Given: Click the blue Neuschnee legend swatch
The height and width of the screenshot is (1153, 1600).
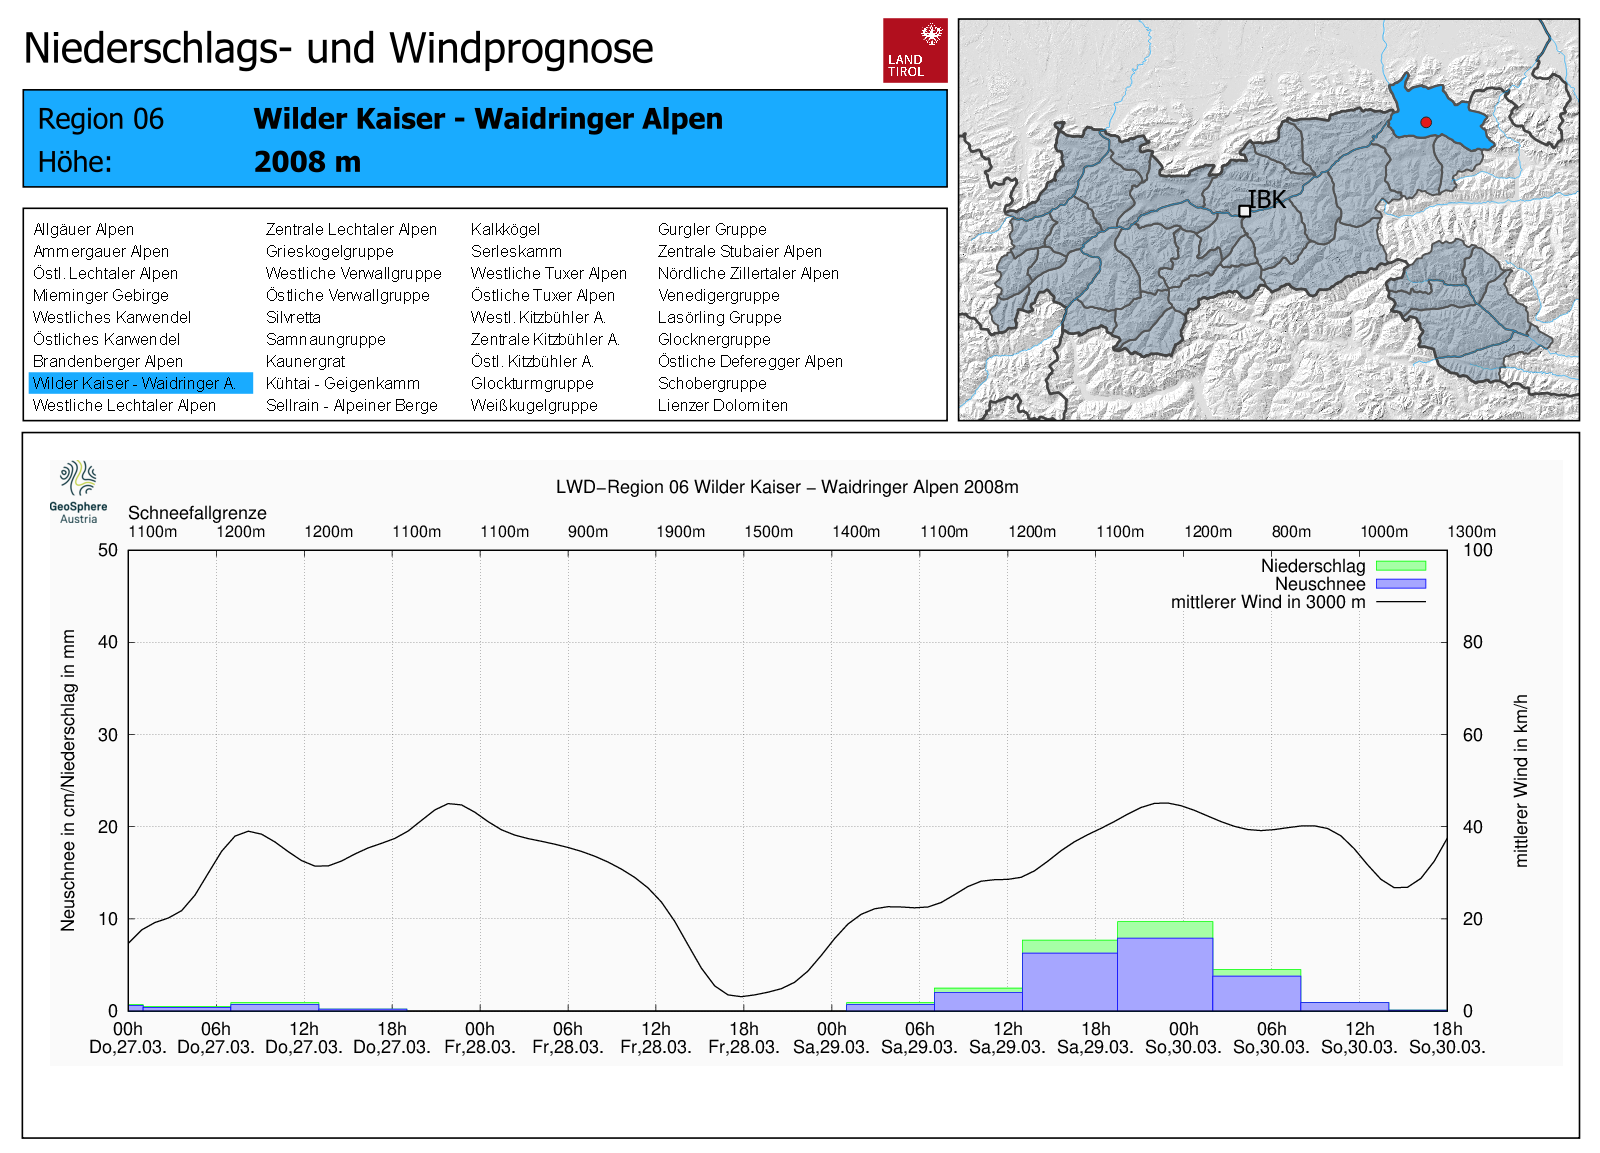Looking at the screenshot, I should (x=1400, y=584).
